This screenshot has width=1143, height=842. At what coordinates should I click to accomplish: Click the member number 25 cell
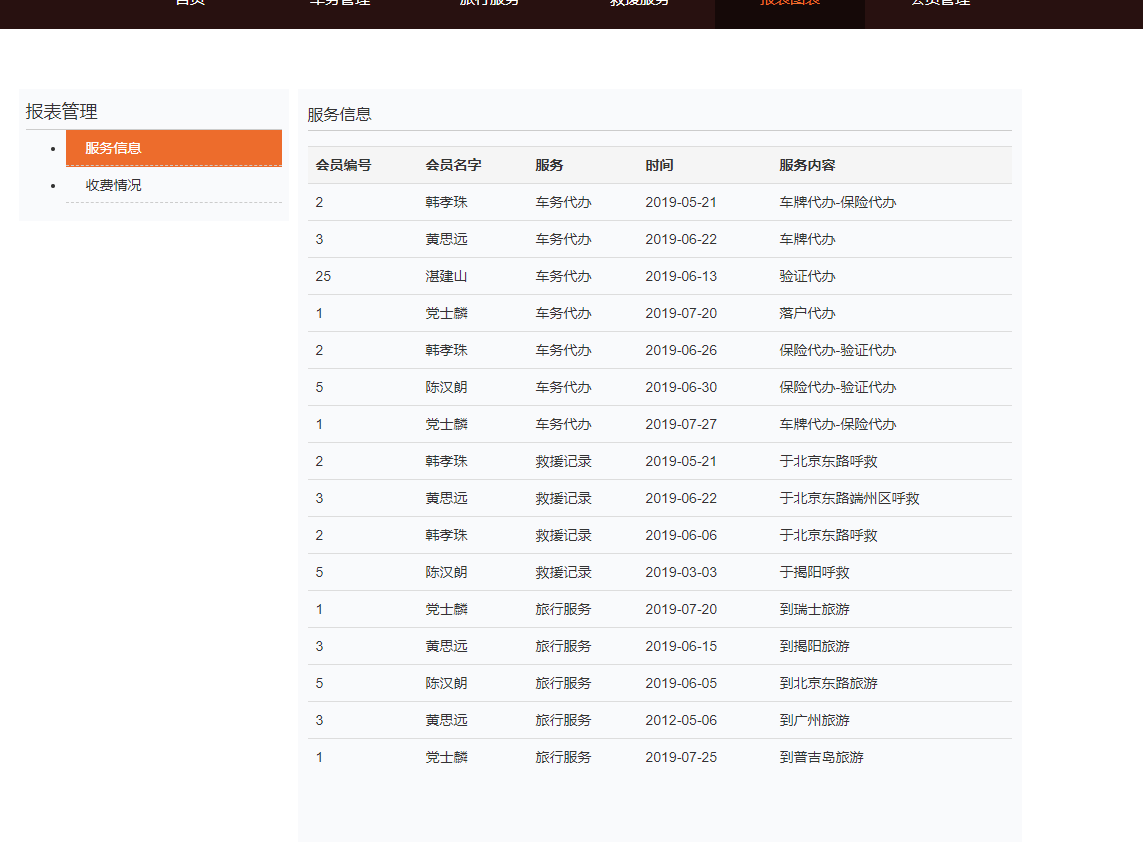point(323,276)
